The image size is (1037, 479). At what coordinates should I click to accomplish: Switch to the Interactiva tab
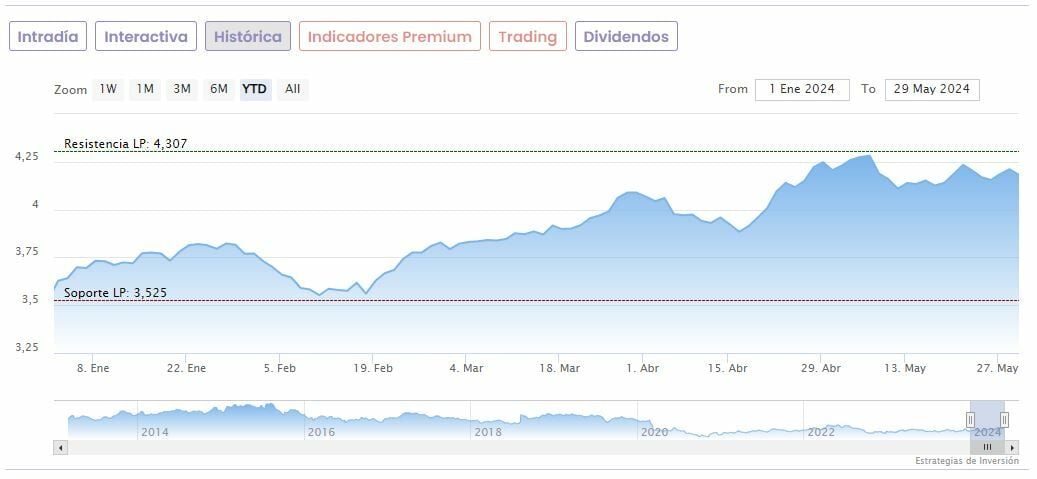click(146, 37)
